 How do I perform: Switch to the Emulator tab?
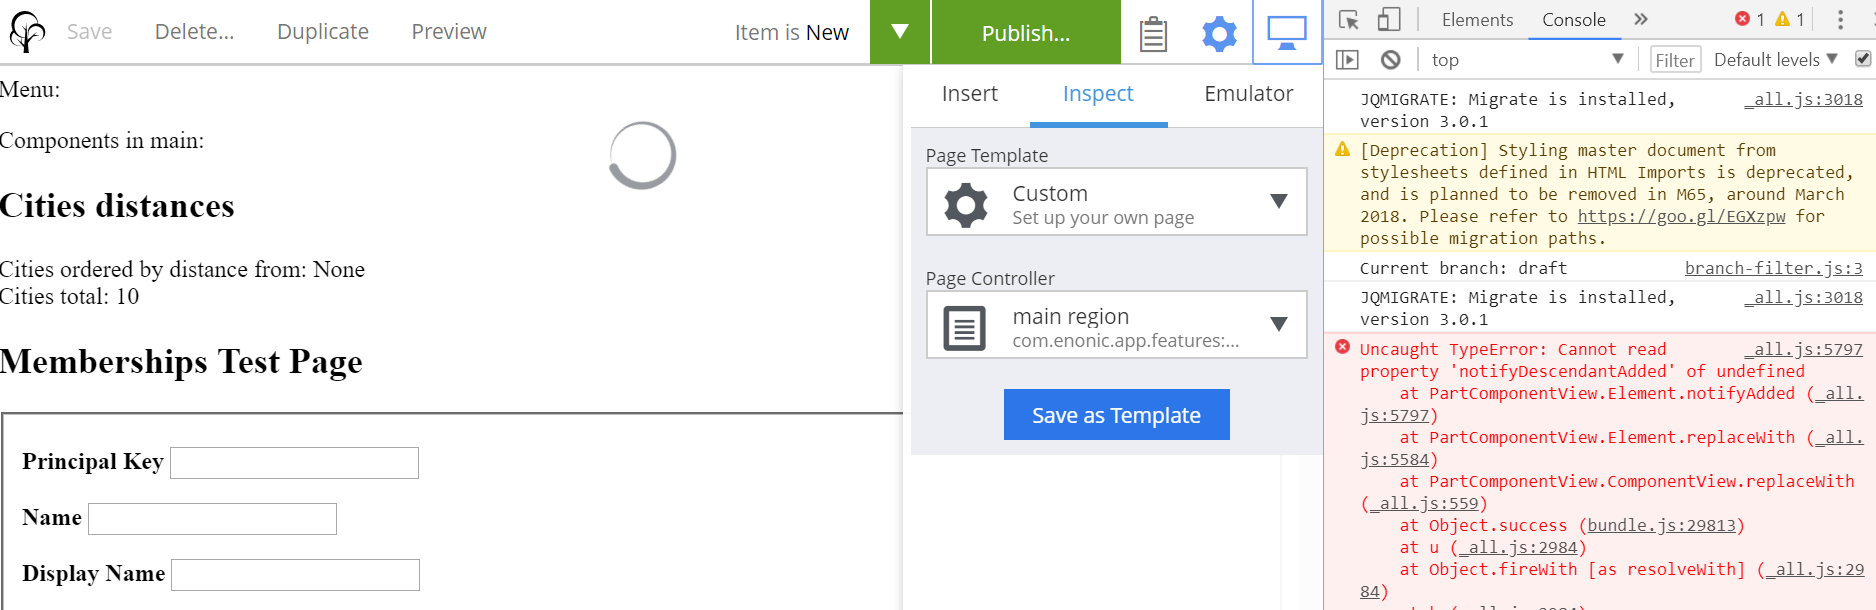click(1248, 94)
